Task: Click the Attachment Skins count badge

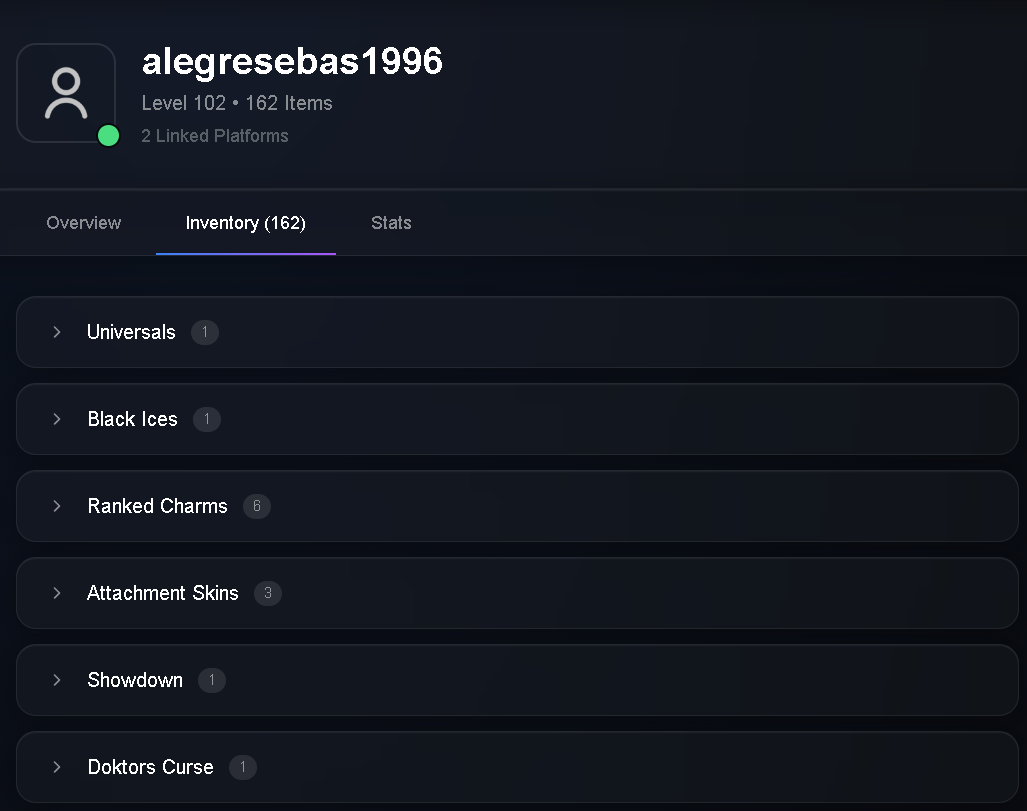Action: (268, 593)
